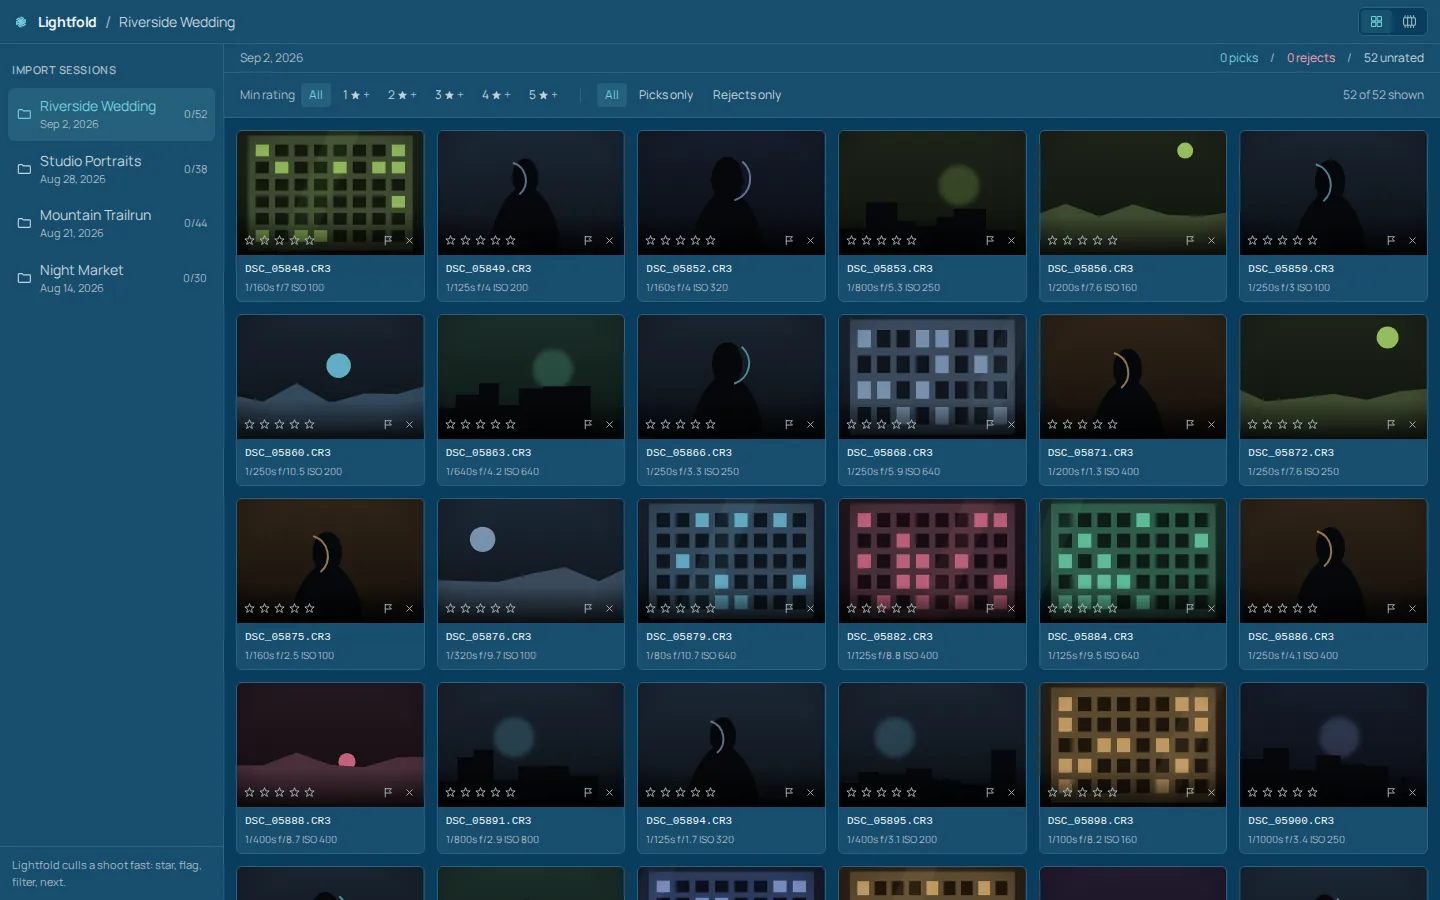The height and width of the screenshot is (900, 1440).
Task: Rate DSC_05849.CR3 five stars
Action: (510, 240)
